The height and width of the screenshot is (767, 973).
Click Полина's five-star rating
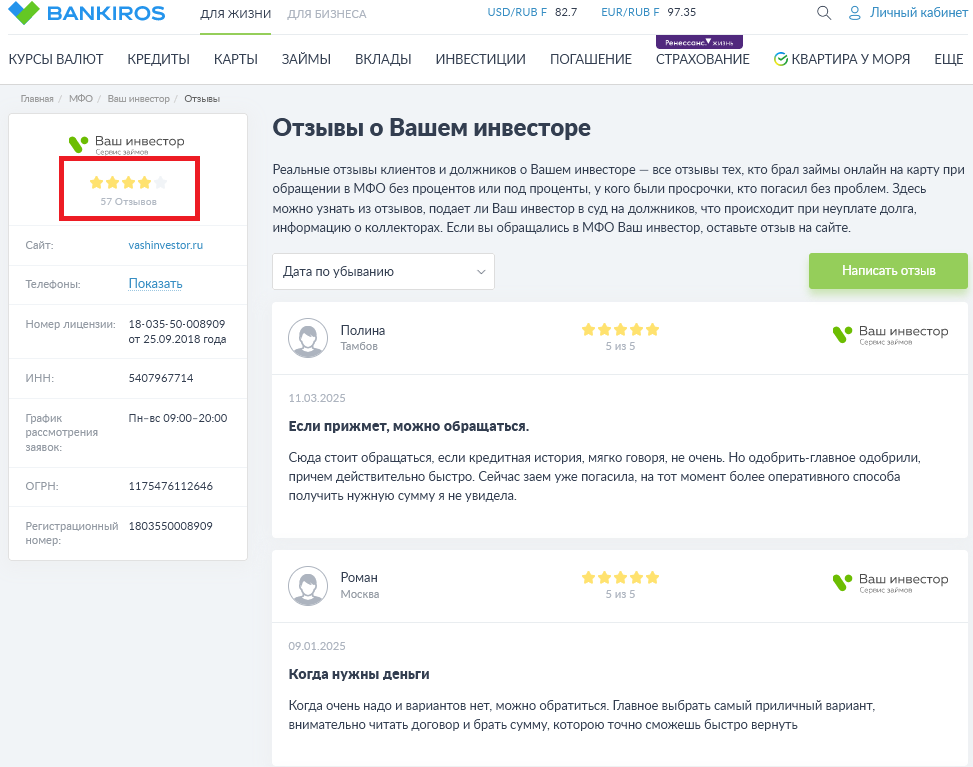click(x=620, y=330)
